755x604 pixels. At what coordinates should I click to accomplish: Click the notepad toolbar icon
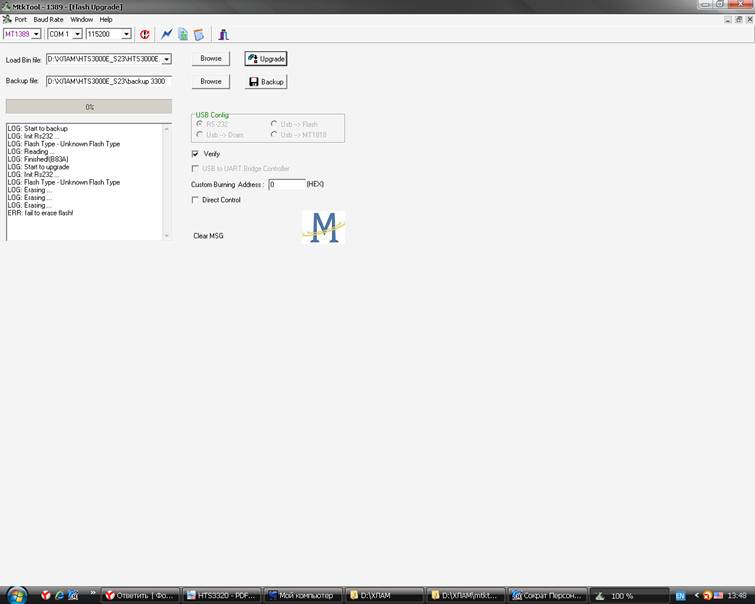198,34
